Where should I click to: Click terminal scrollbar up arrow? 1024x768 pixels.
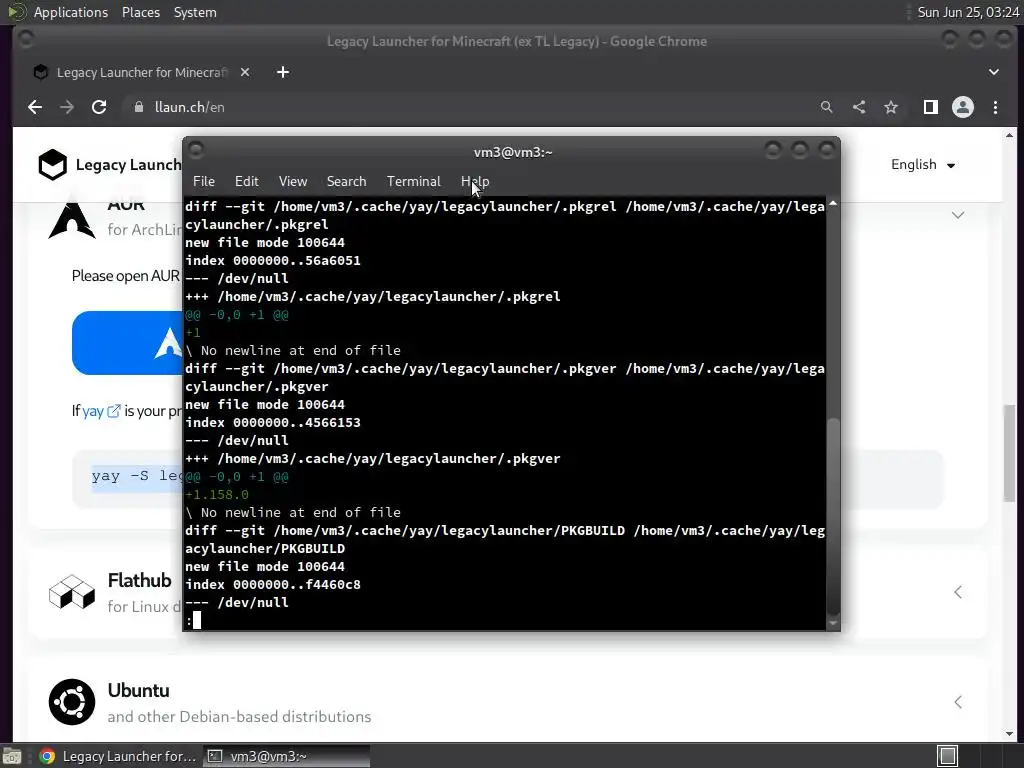tap(833, 204)
